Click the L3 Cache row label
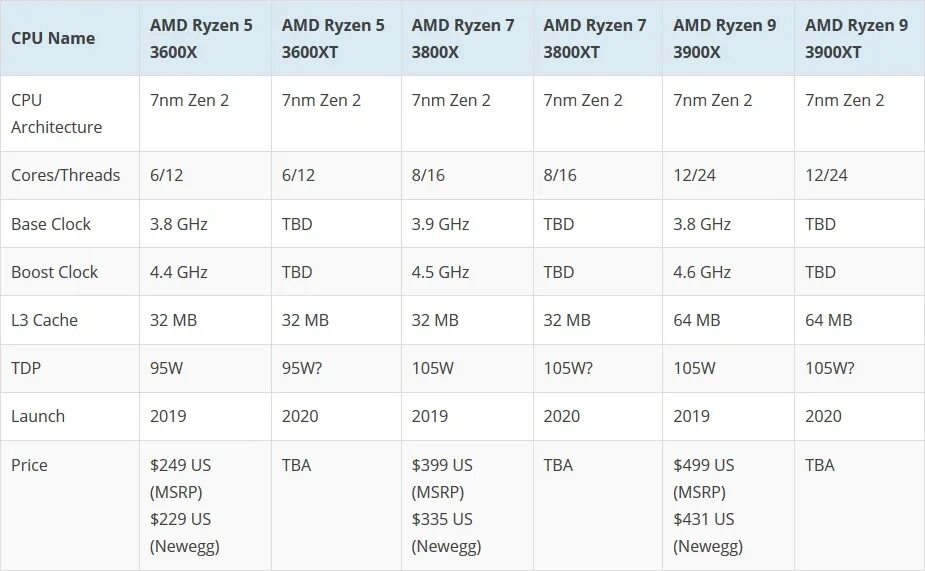925x571 pixels. [x=44, y=320]
